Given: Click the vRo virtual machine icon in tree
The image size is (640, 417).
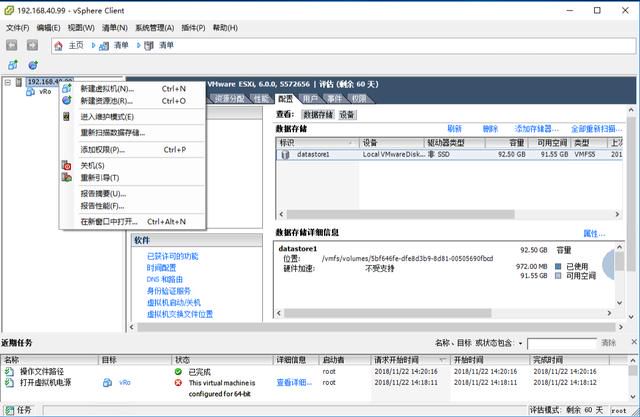Looking at the screenshot, I should tap(31, 92).
